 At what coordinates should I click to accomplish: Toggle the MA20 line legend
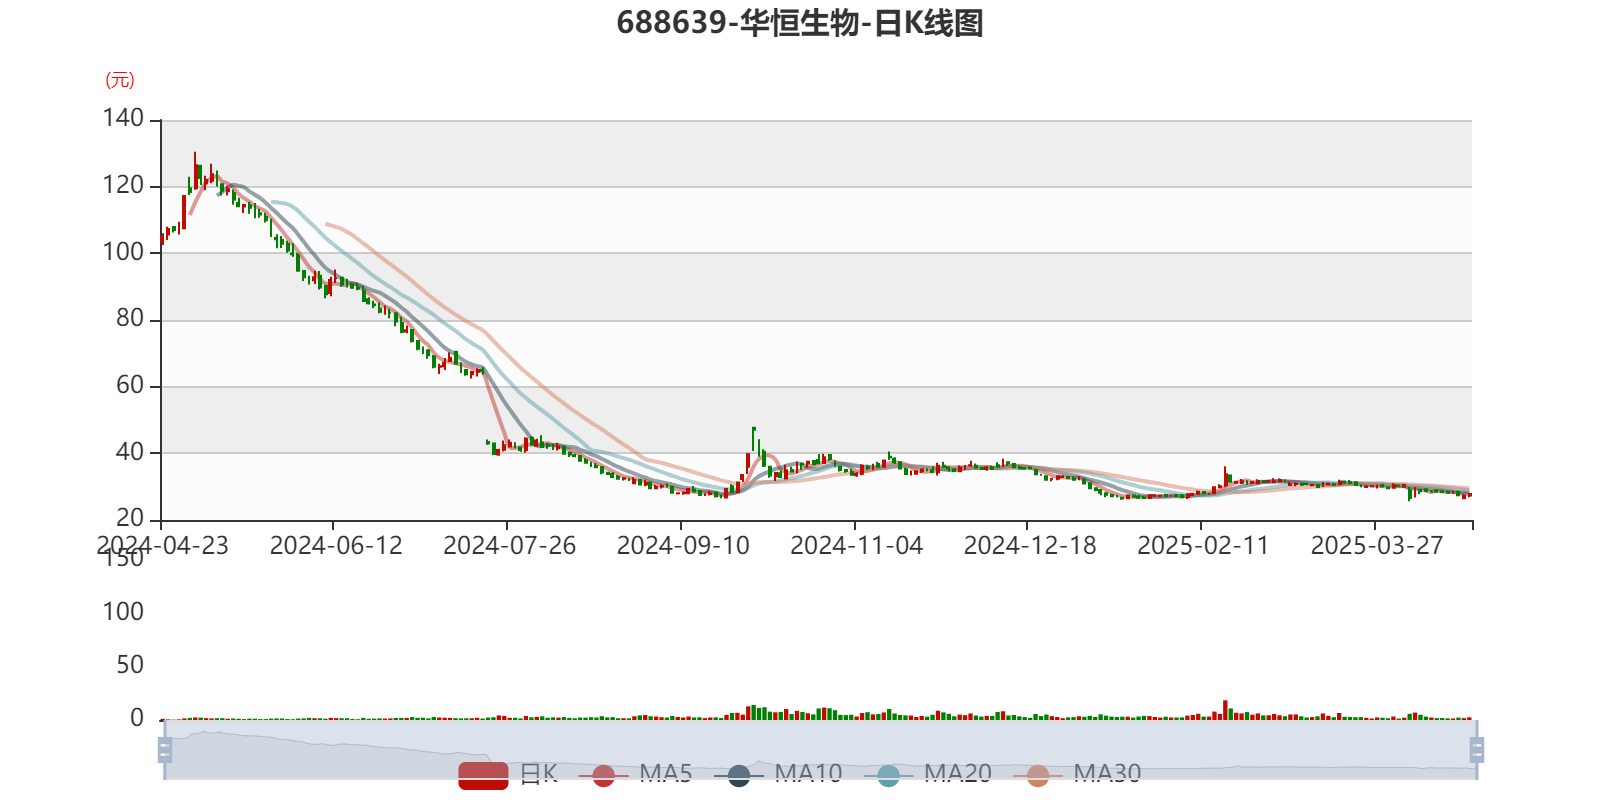(927, 774)
